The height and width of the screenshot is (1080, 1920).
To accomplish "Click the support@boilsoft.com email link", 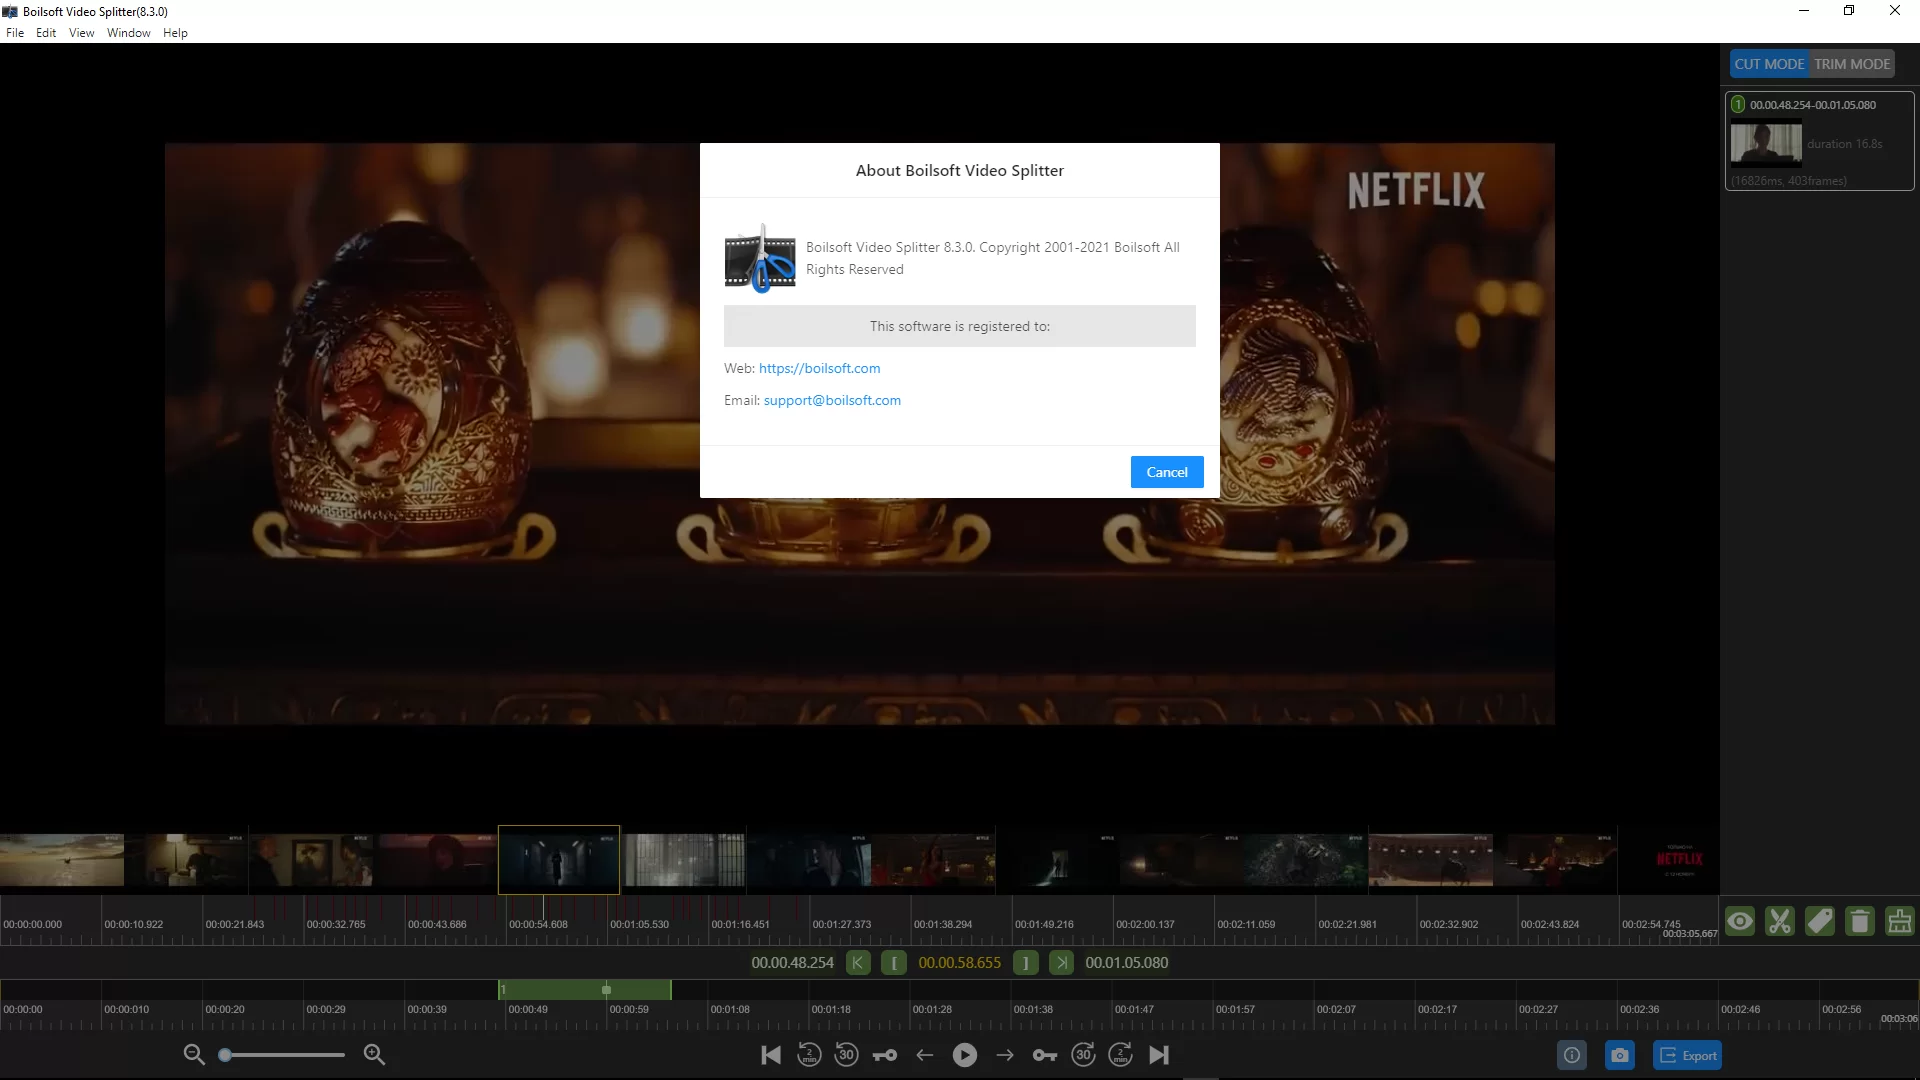I will (x=832, y=400).
